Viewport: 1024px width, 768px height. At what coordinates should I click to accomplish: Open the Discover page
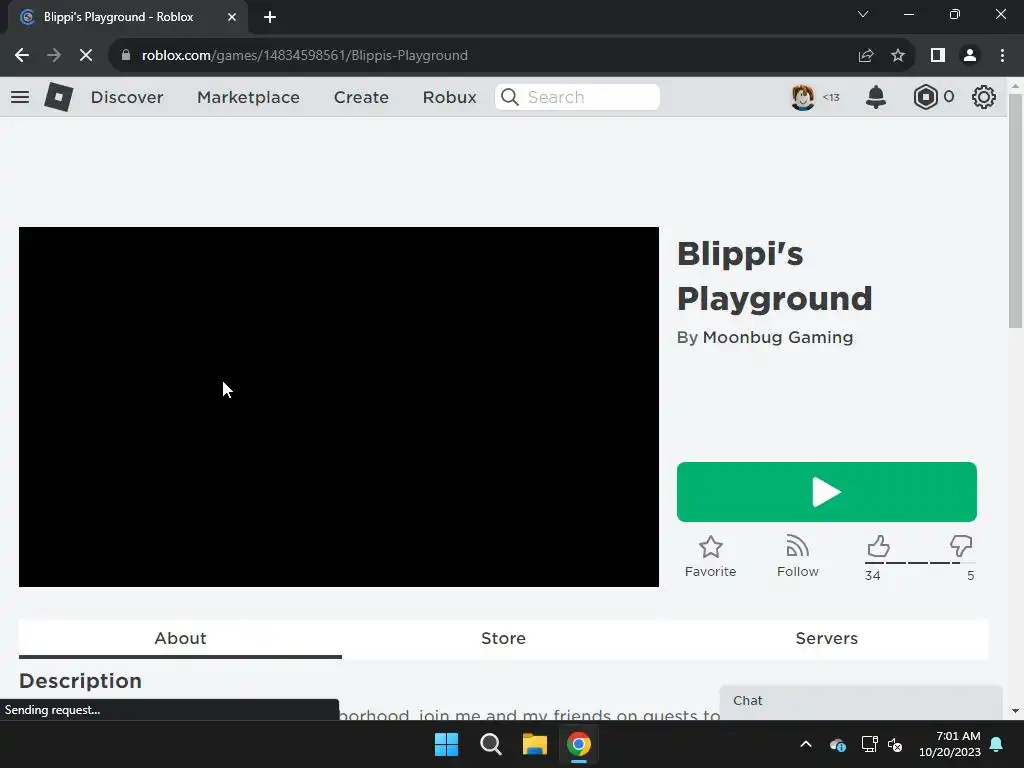127,97
